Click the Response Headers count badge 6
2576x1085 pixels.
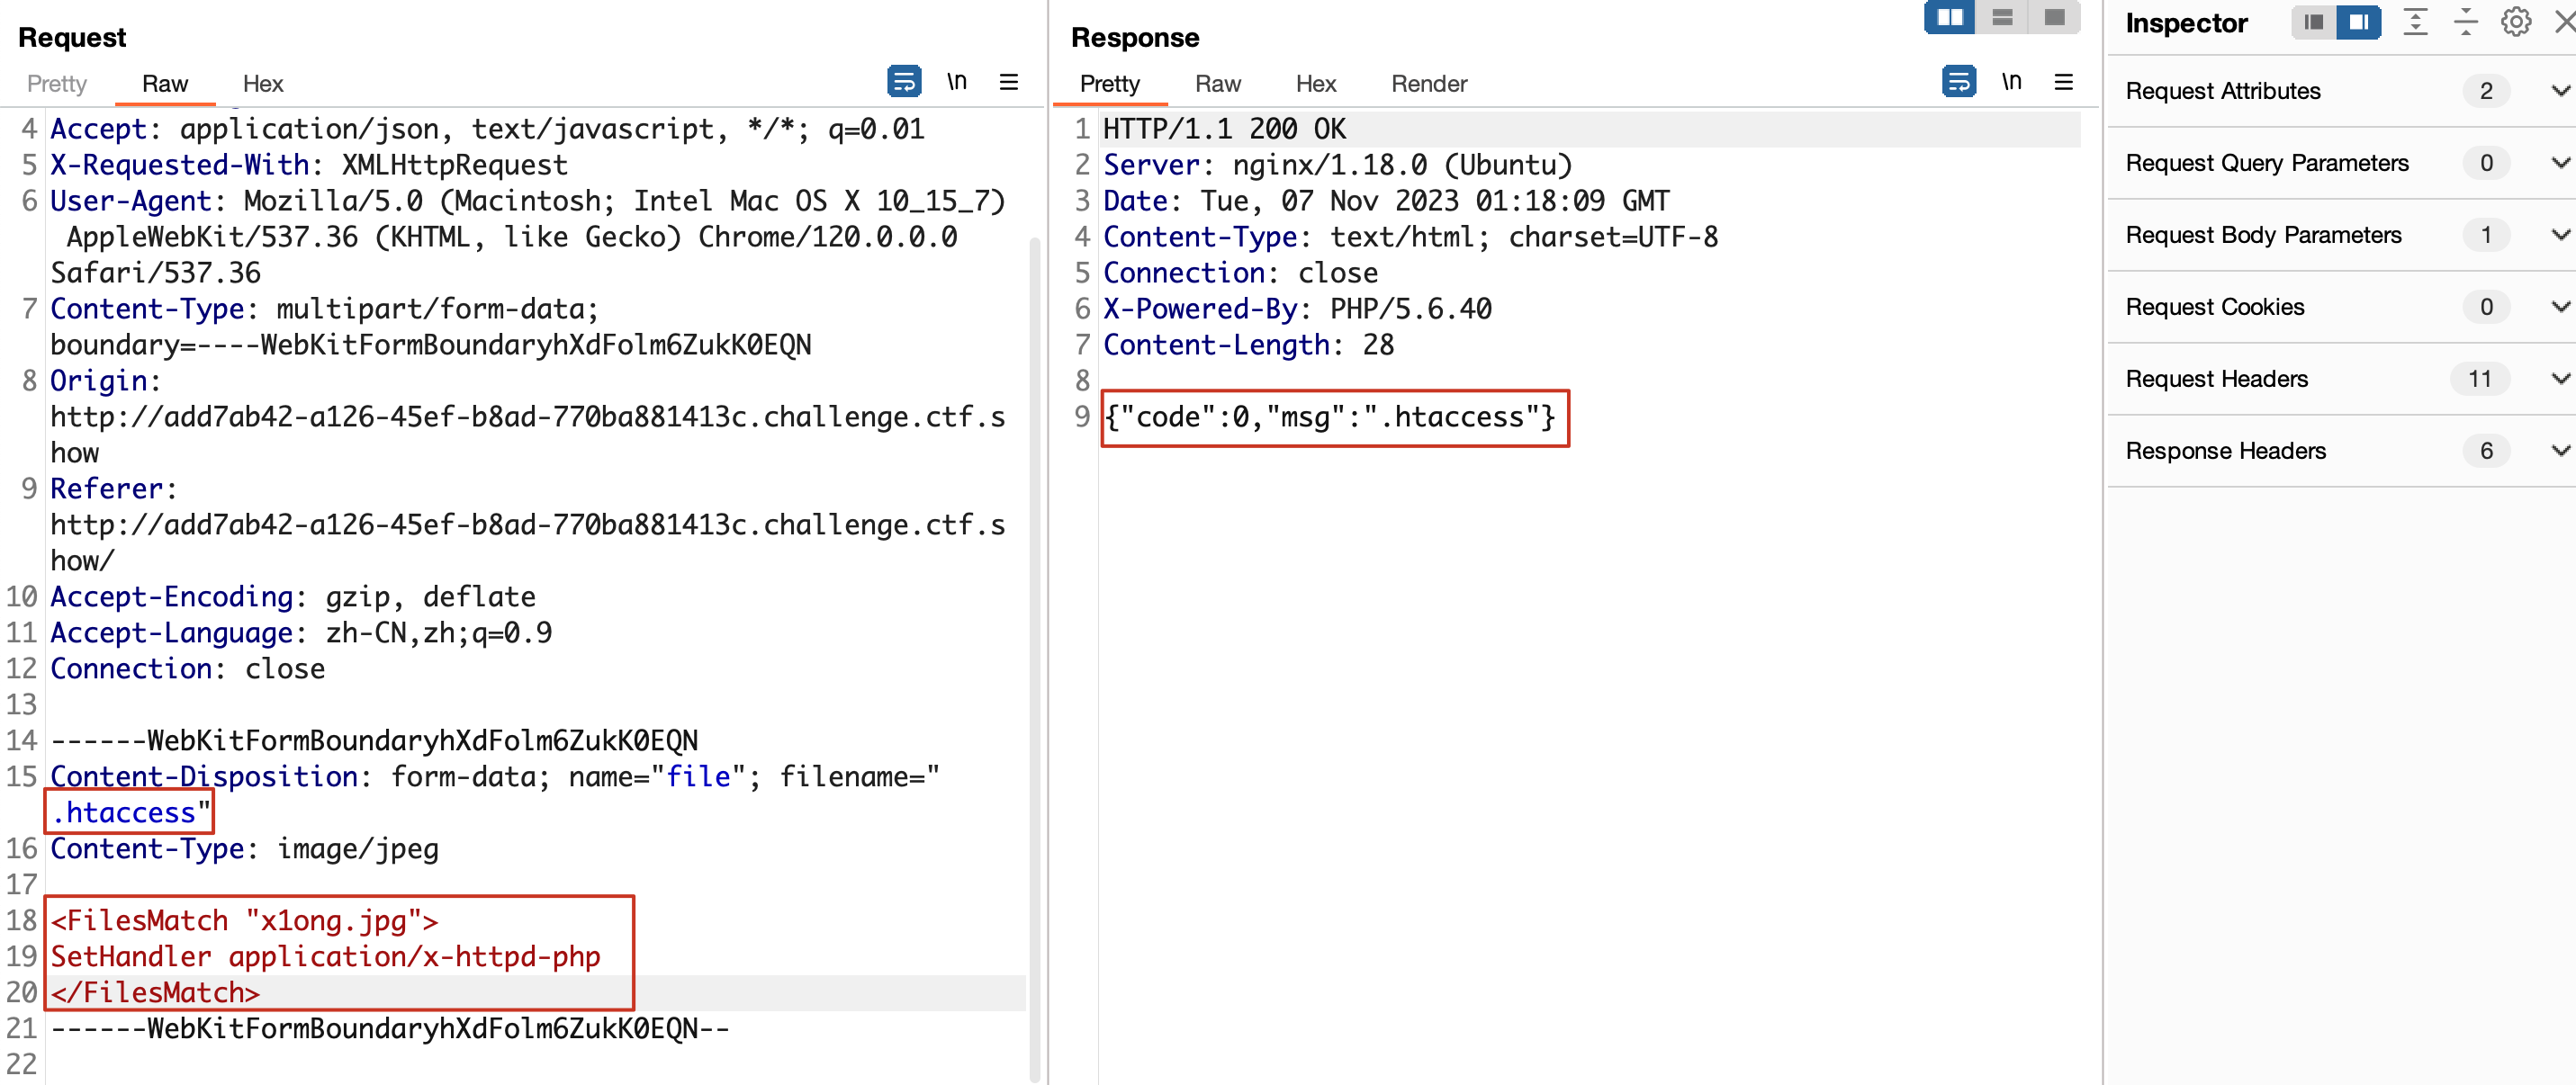[x=2486, y=451]
